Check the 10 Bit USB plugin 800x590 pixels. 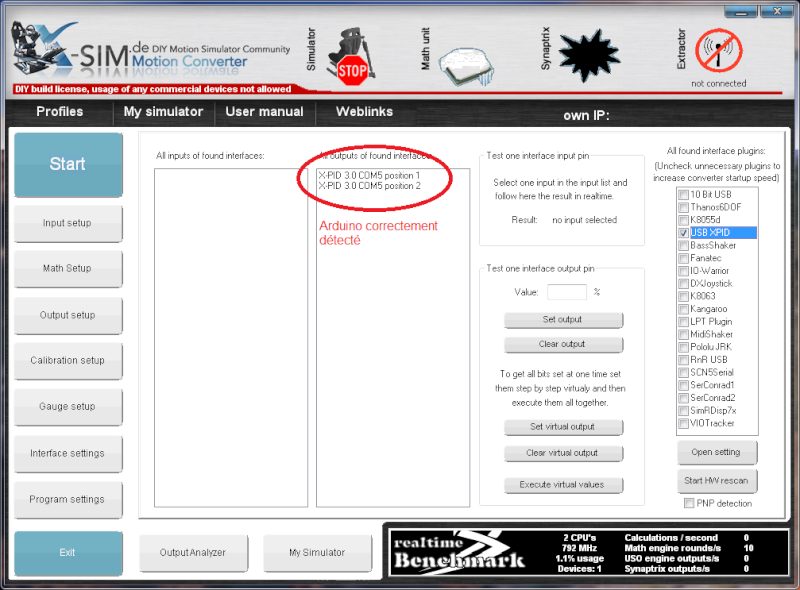(x=683, y=194)
